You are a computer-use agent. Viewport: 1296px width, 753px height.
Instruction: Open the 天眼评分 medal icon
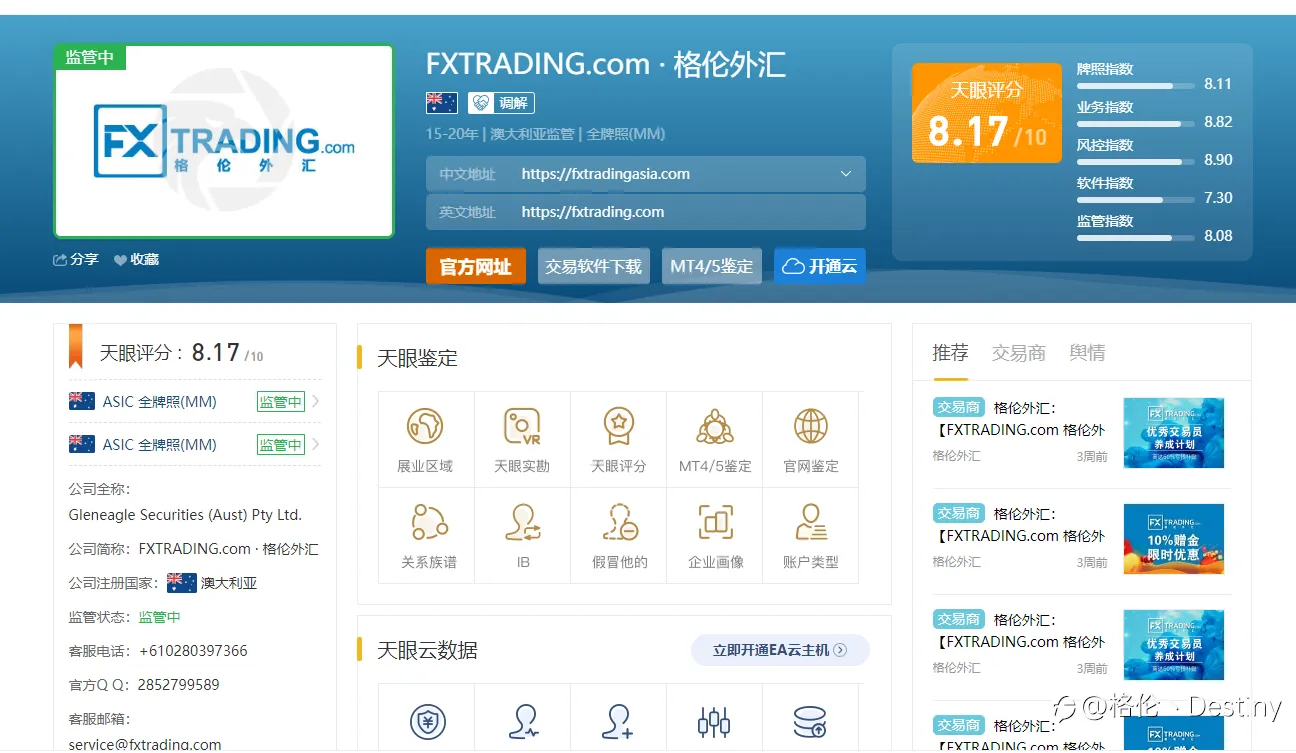619,426
